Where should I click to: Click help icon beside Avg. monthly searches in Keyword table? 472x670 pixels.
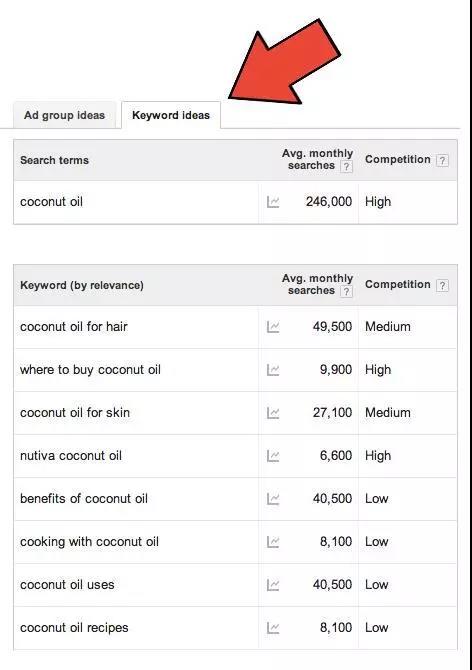click(x=346, y=291)
